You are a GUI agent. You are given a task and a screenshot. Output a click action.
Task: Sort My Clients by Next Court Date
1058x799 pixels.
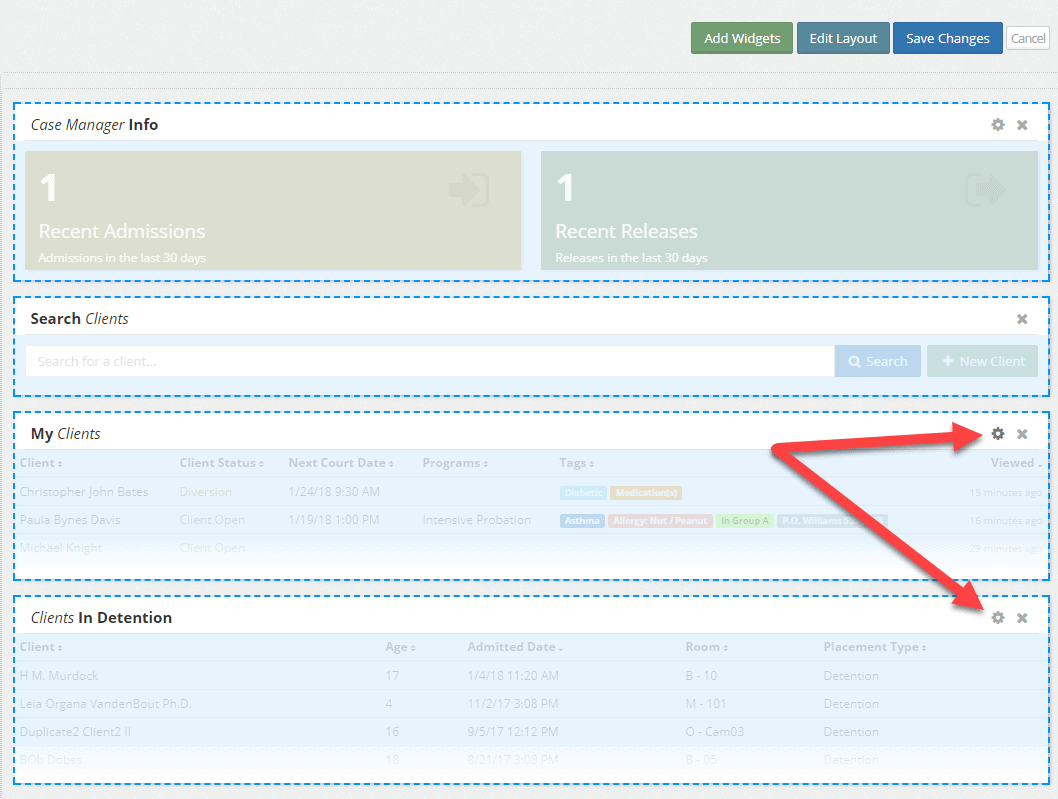pos(340,463)
